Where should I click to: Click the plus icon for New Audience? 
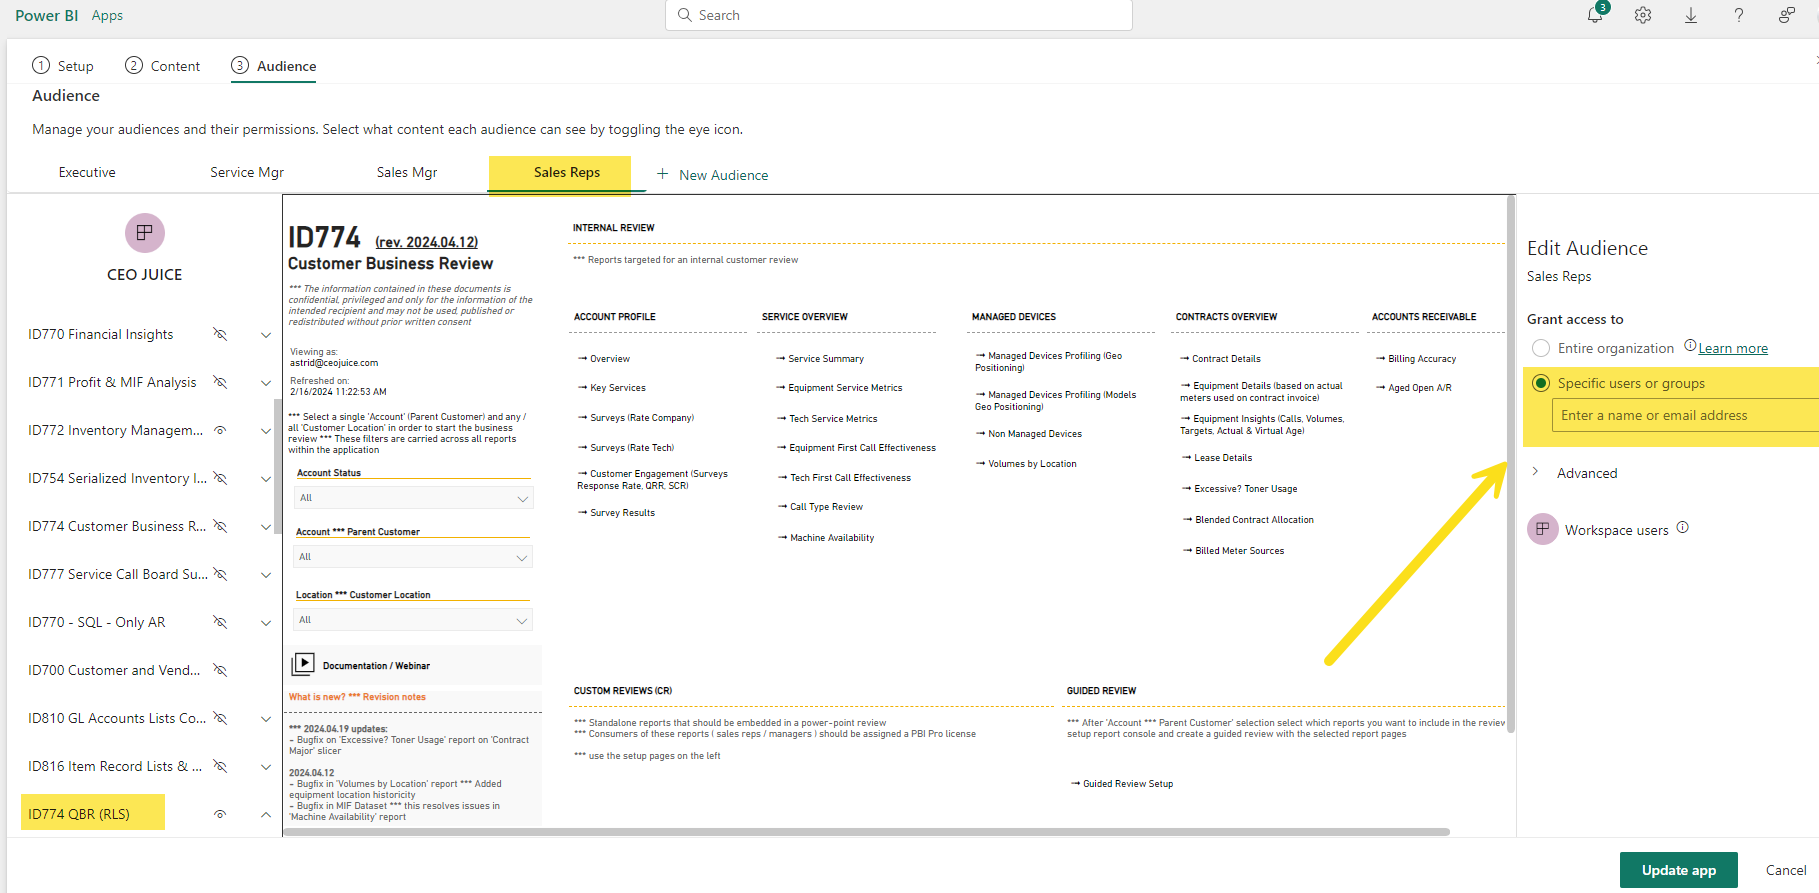pyautogui.click(x=662, y=174)
